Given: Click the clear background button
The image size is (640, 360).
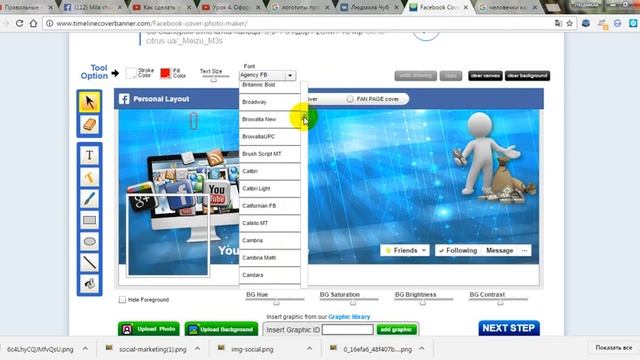Looking at the screenshot, I should pyautogui.click(x=527, y=76).
